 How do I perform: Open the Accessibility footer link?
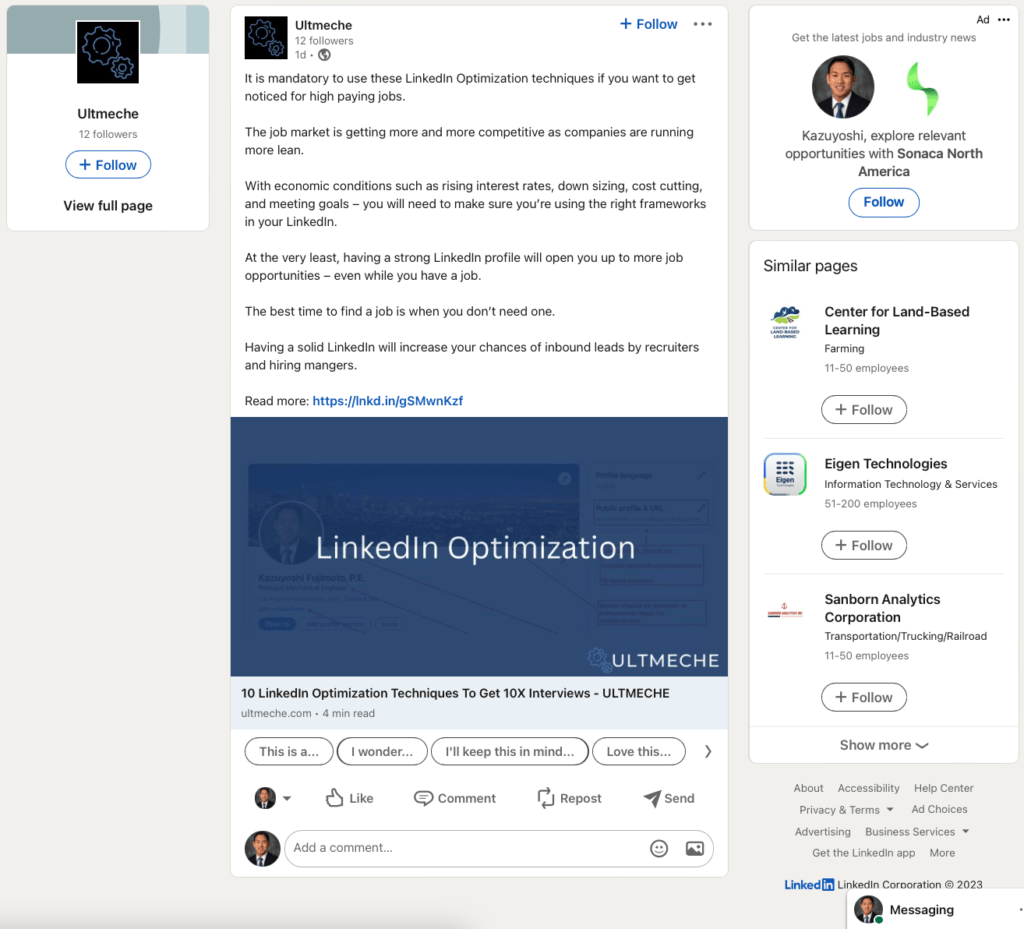pos(869,788)
